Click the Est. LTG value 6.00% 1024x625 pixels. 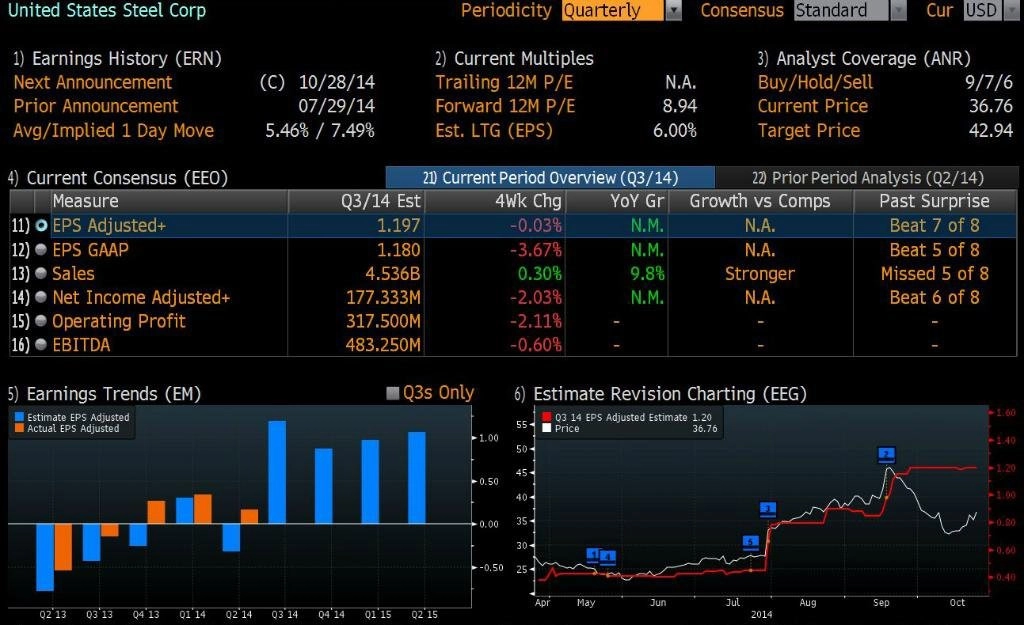[x=675, y=131]
